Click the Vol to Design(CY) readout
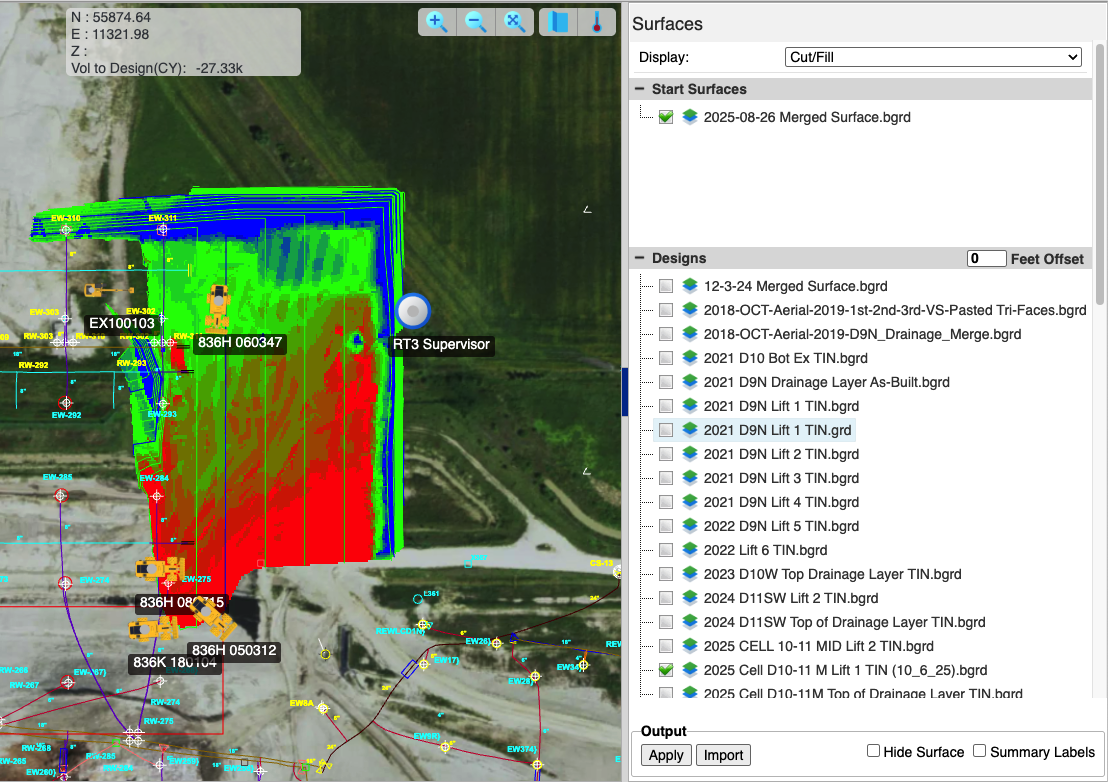The width and height of the screenshot is (1108, 782). tap(157, 69)
